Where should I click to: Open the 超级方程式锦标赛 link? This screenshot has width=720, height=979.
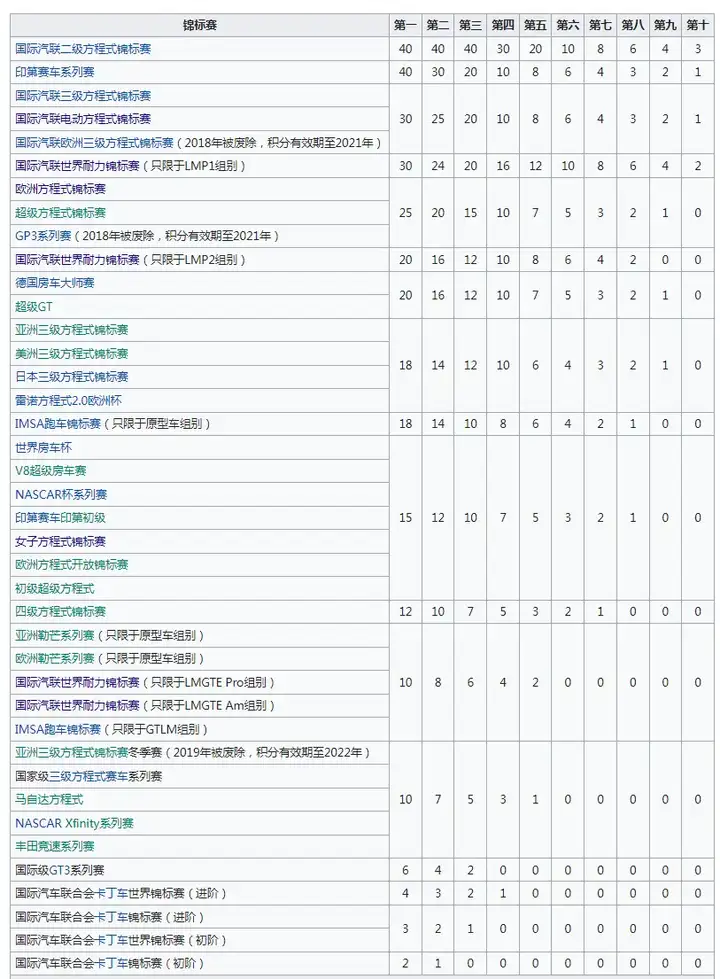point(61,212)
